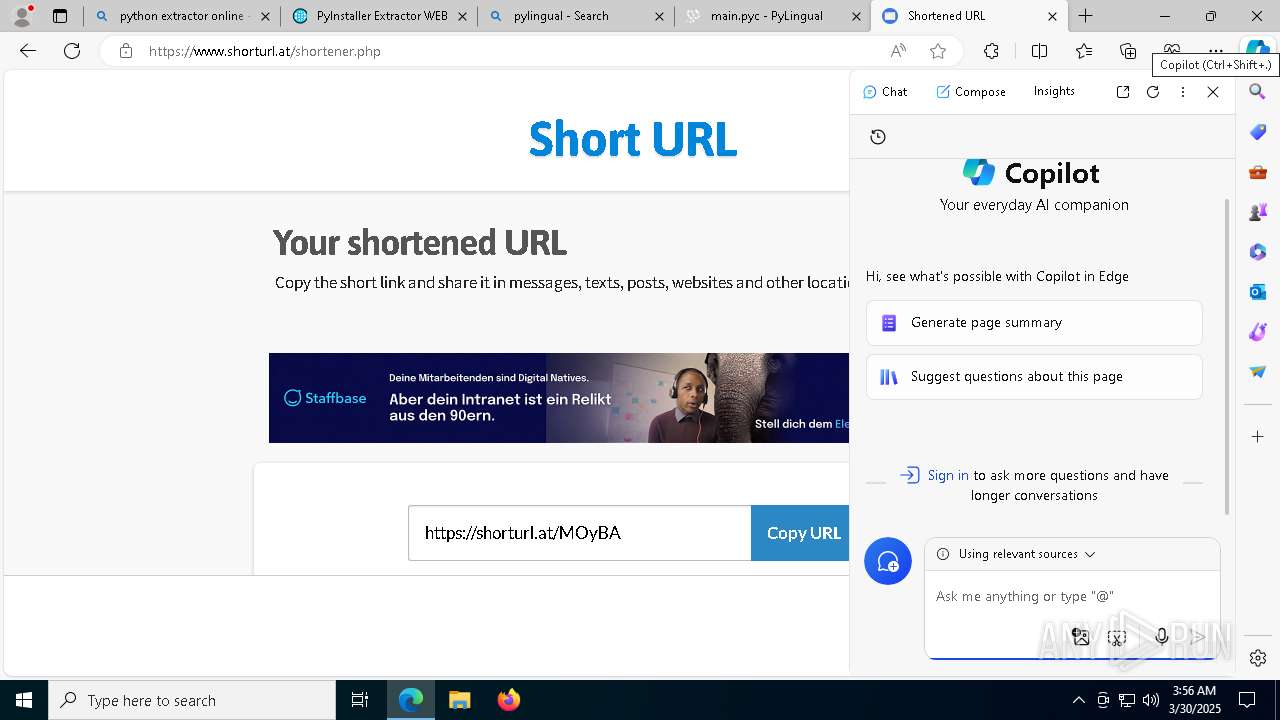Open Copilot more options dots

pos(1183,92)
